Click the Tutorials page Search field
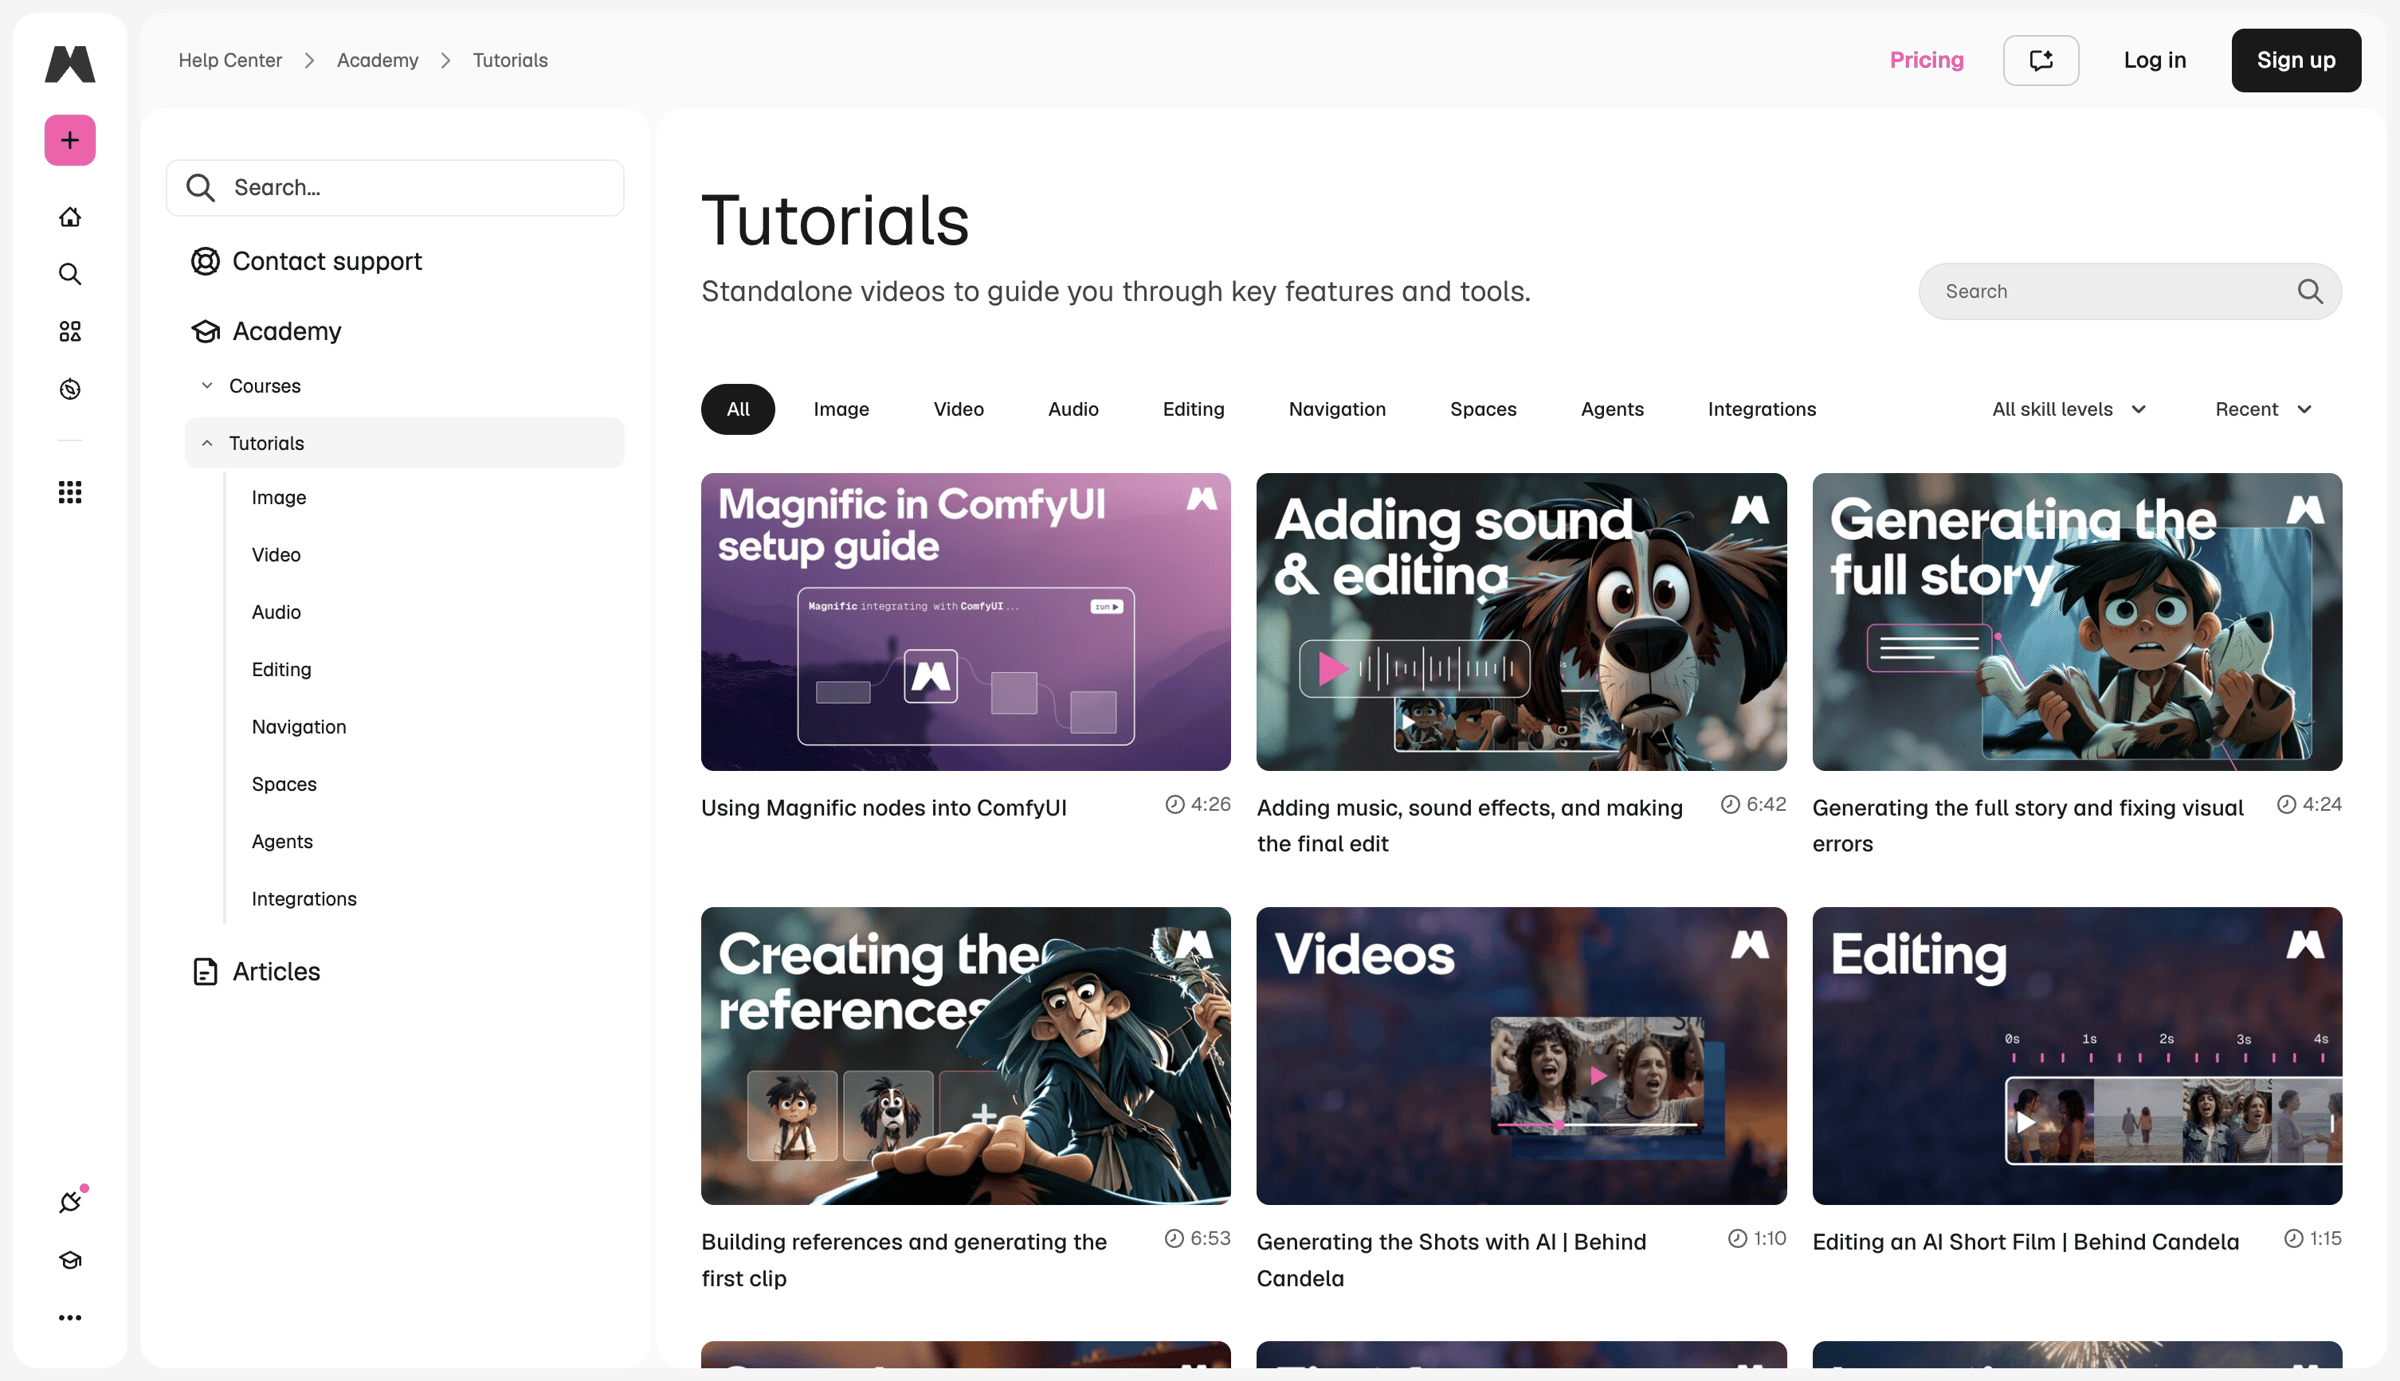The height and width of the screenshot is (1381, 2400). 2130,291
